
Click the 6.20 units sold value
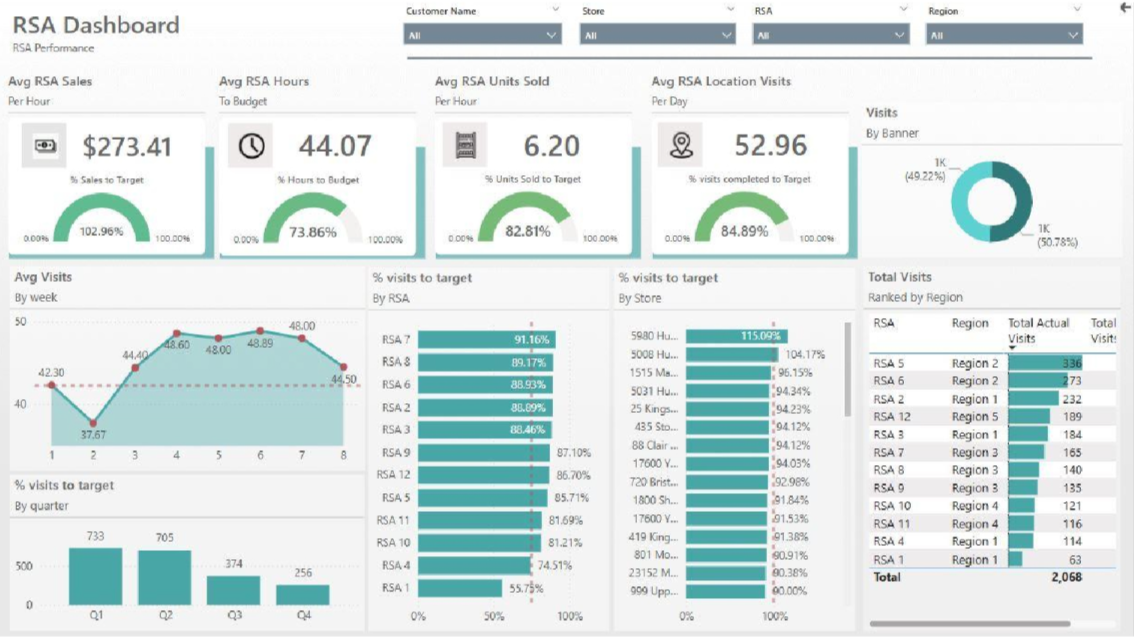click(551, 146)
